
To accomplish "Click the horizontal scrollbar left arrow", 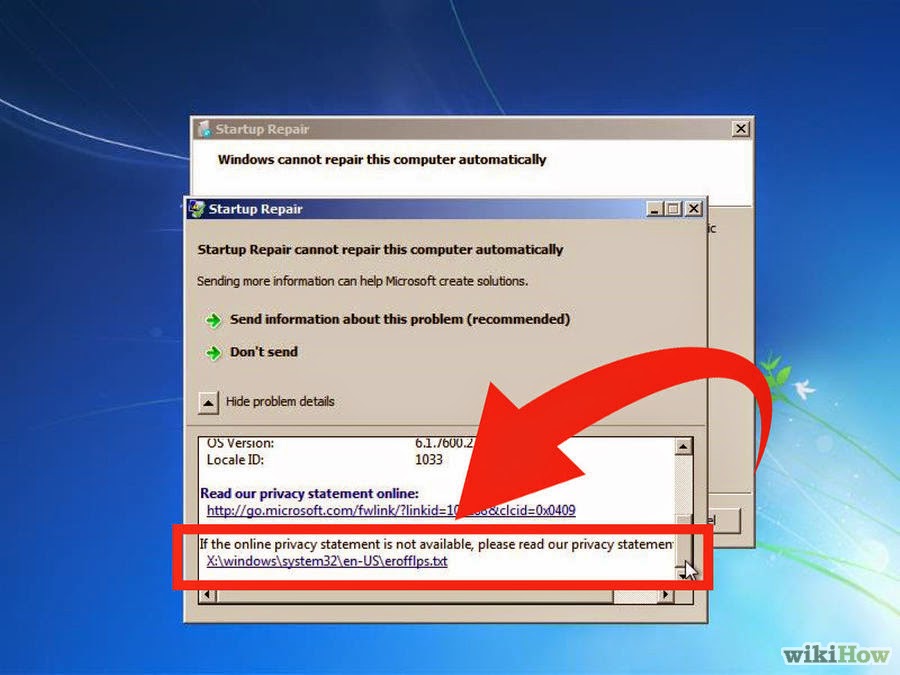I will pyautogui.click(x=207, y=595).
